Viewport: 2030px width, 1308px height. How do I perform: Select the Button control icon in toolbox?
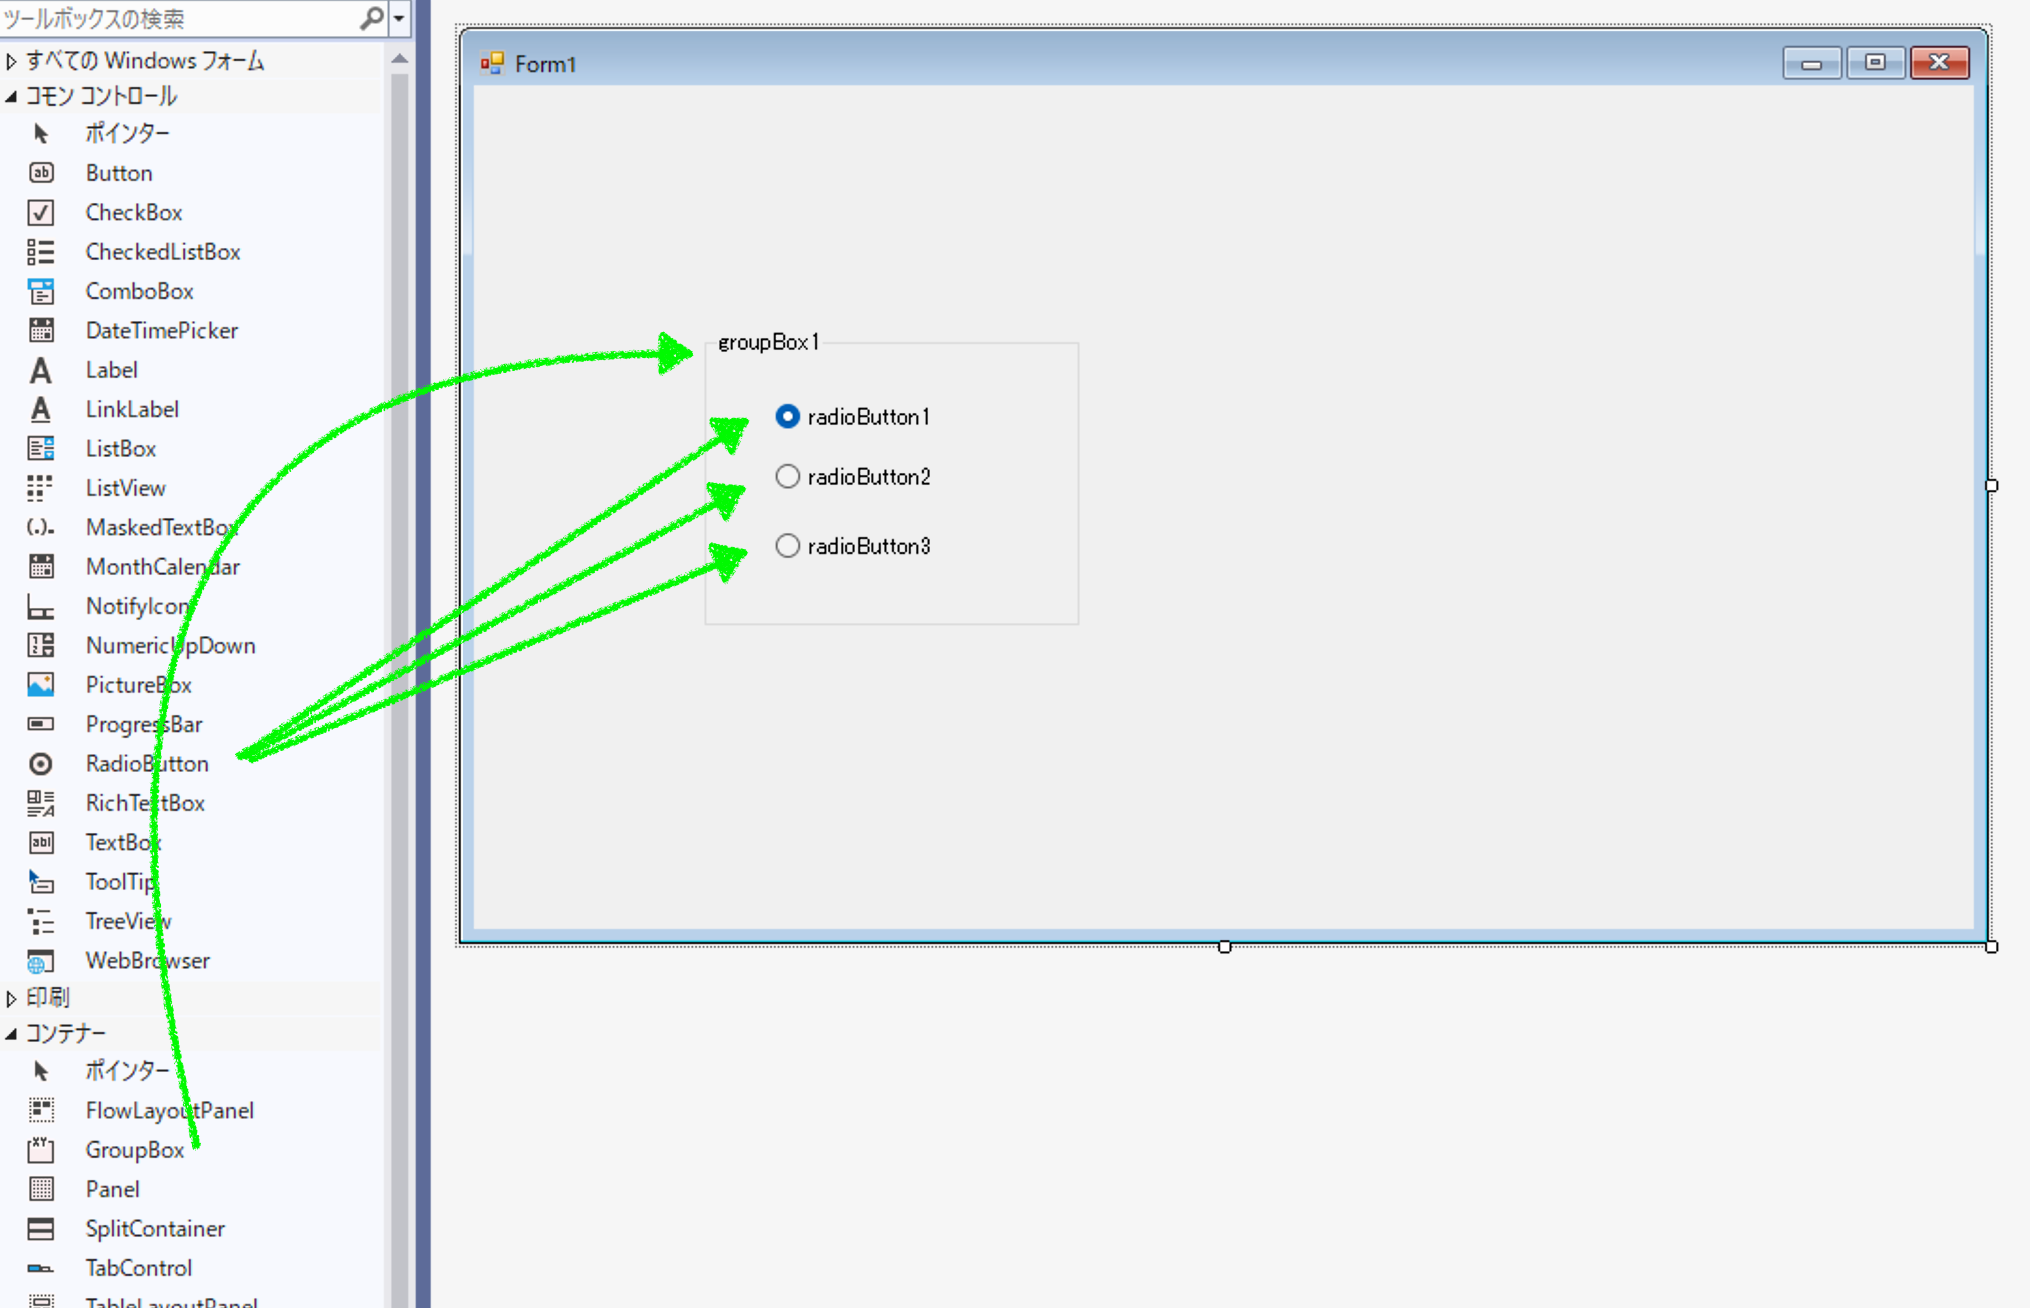point(41,173)
